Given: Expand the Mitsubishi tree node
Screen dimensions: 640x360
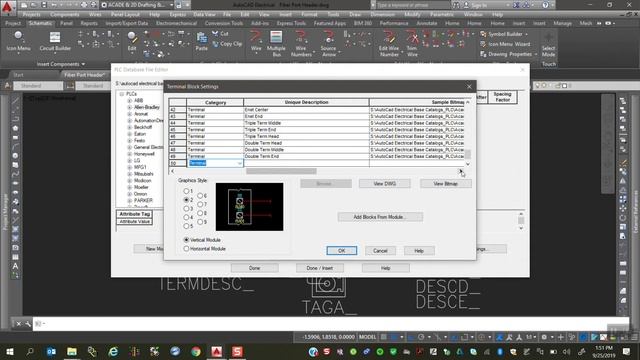Looking at the screenshot, I should point(130,174).
